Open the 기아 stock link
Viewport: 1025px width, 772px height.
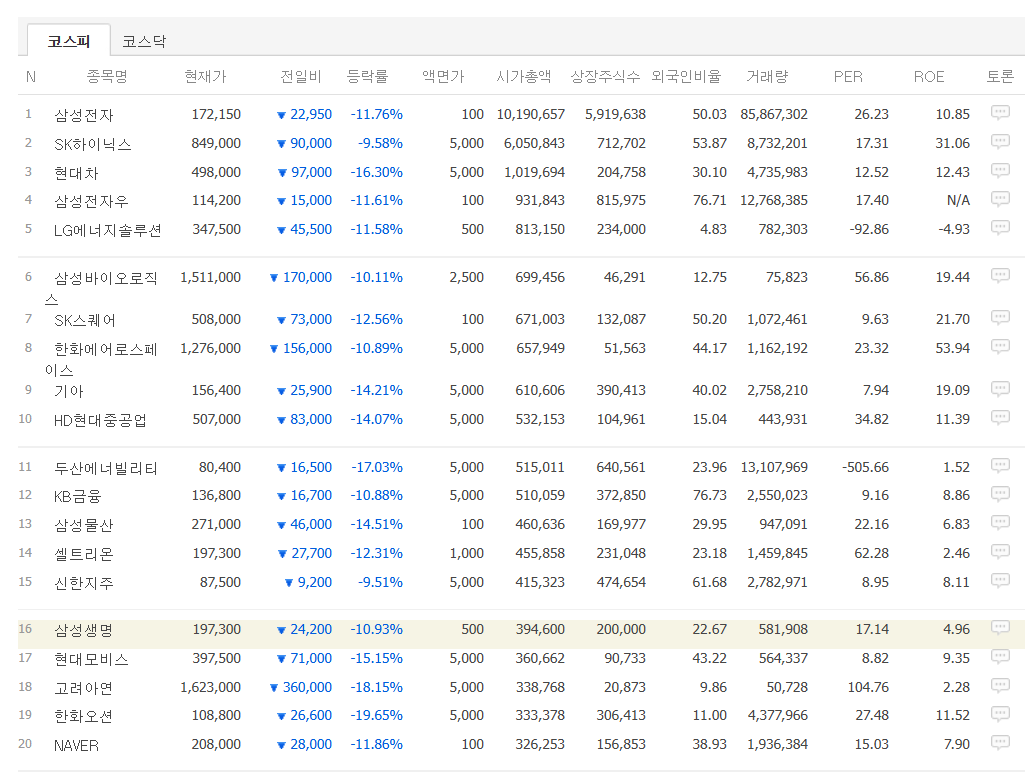69,391
